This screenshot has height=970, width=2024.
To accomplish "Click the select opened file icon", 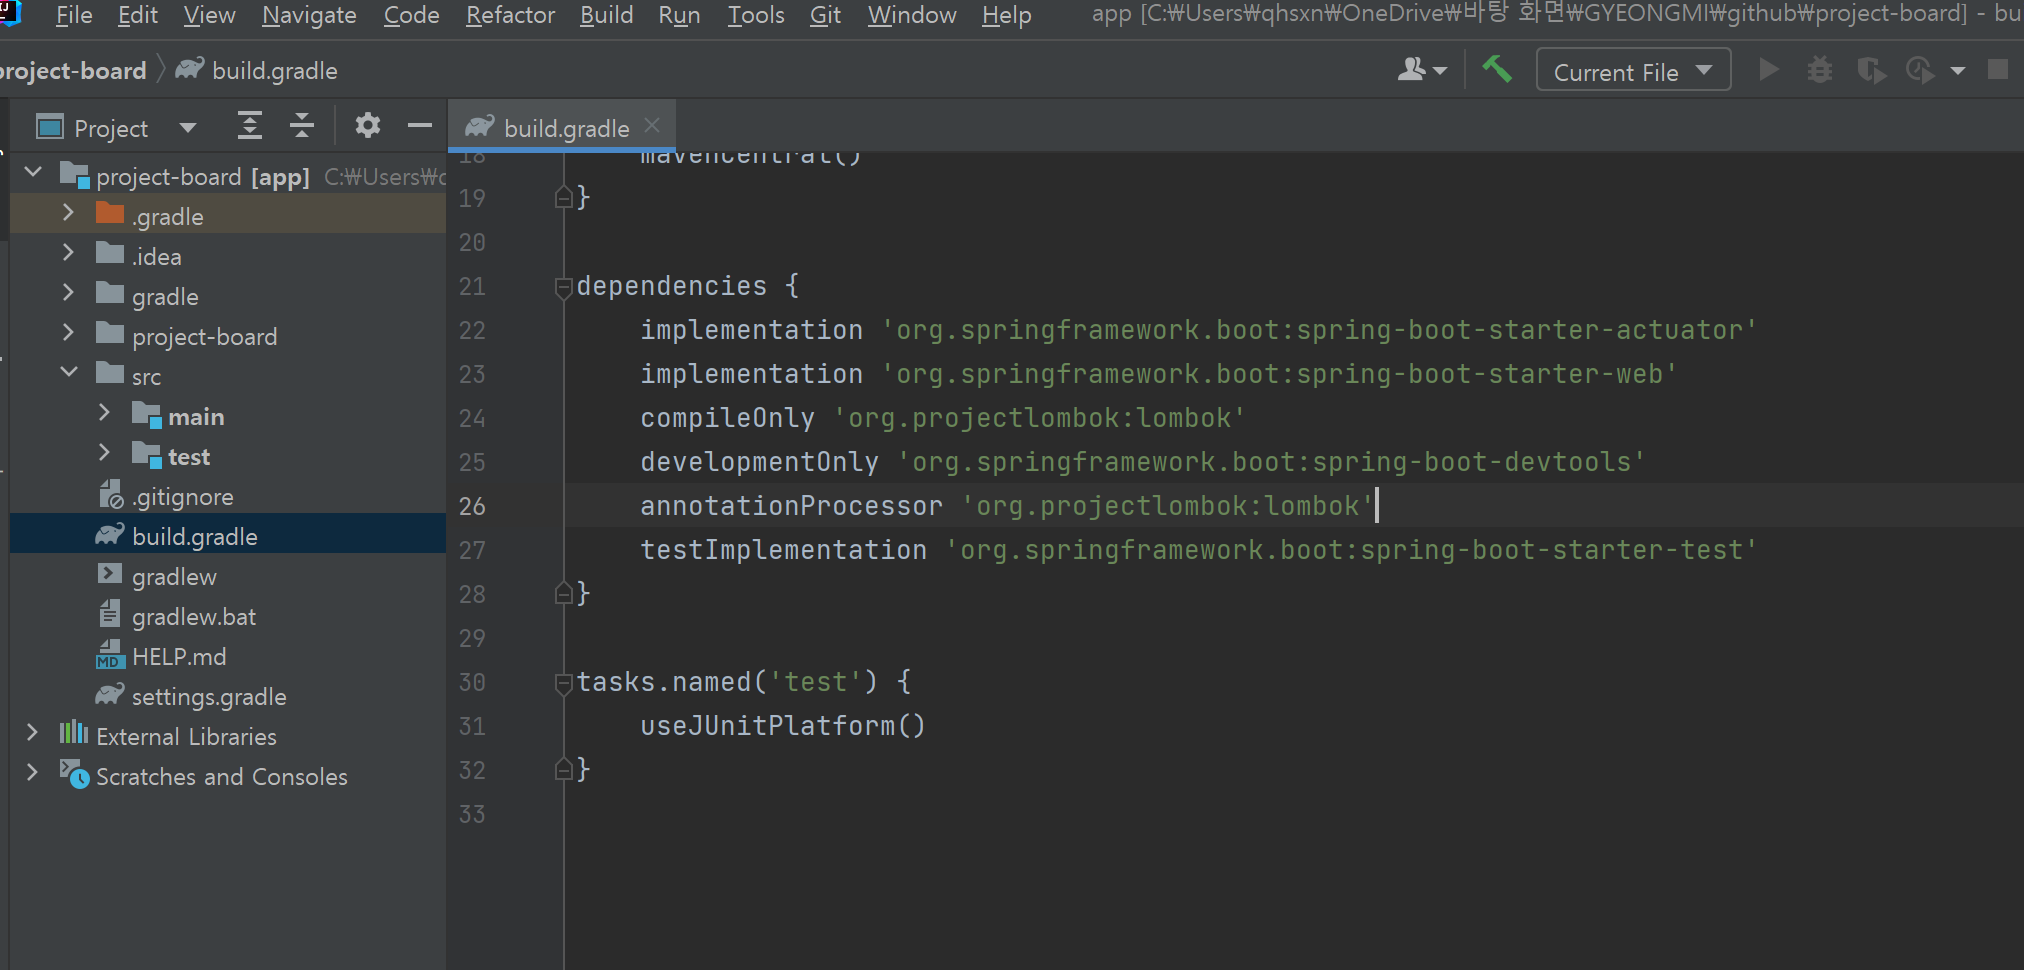I will pyautogui.click(x=249, y=125).
